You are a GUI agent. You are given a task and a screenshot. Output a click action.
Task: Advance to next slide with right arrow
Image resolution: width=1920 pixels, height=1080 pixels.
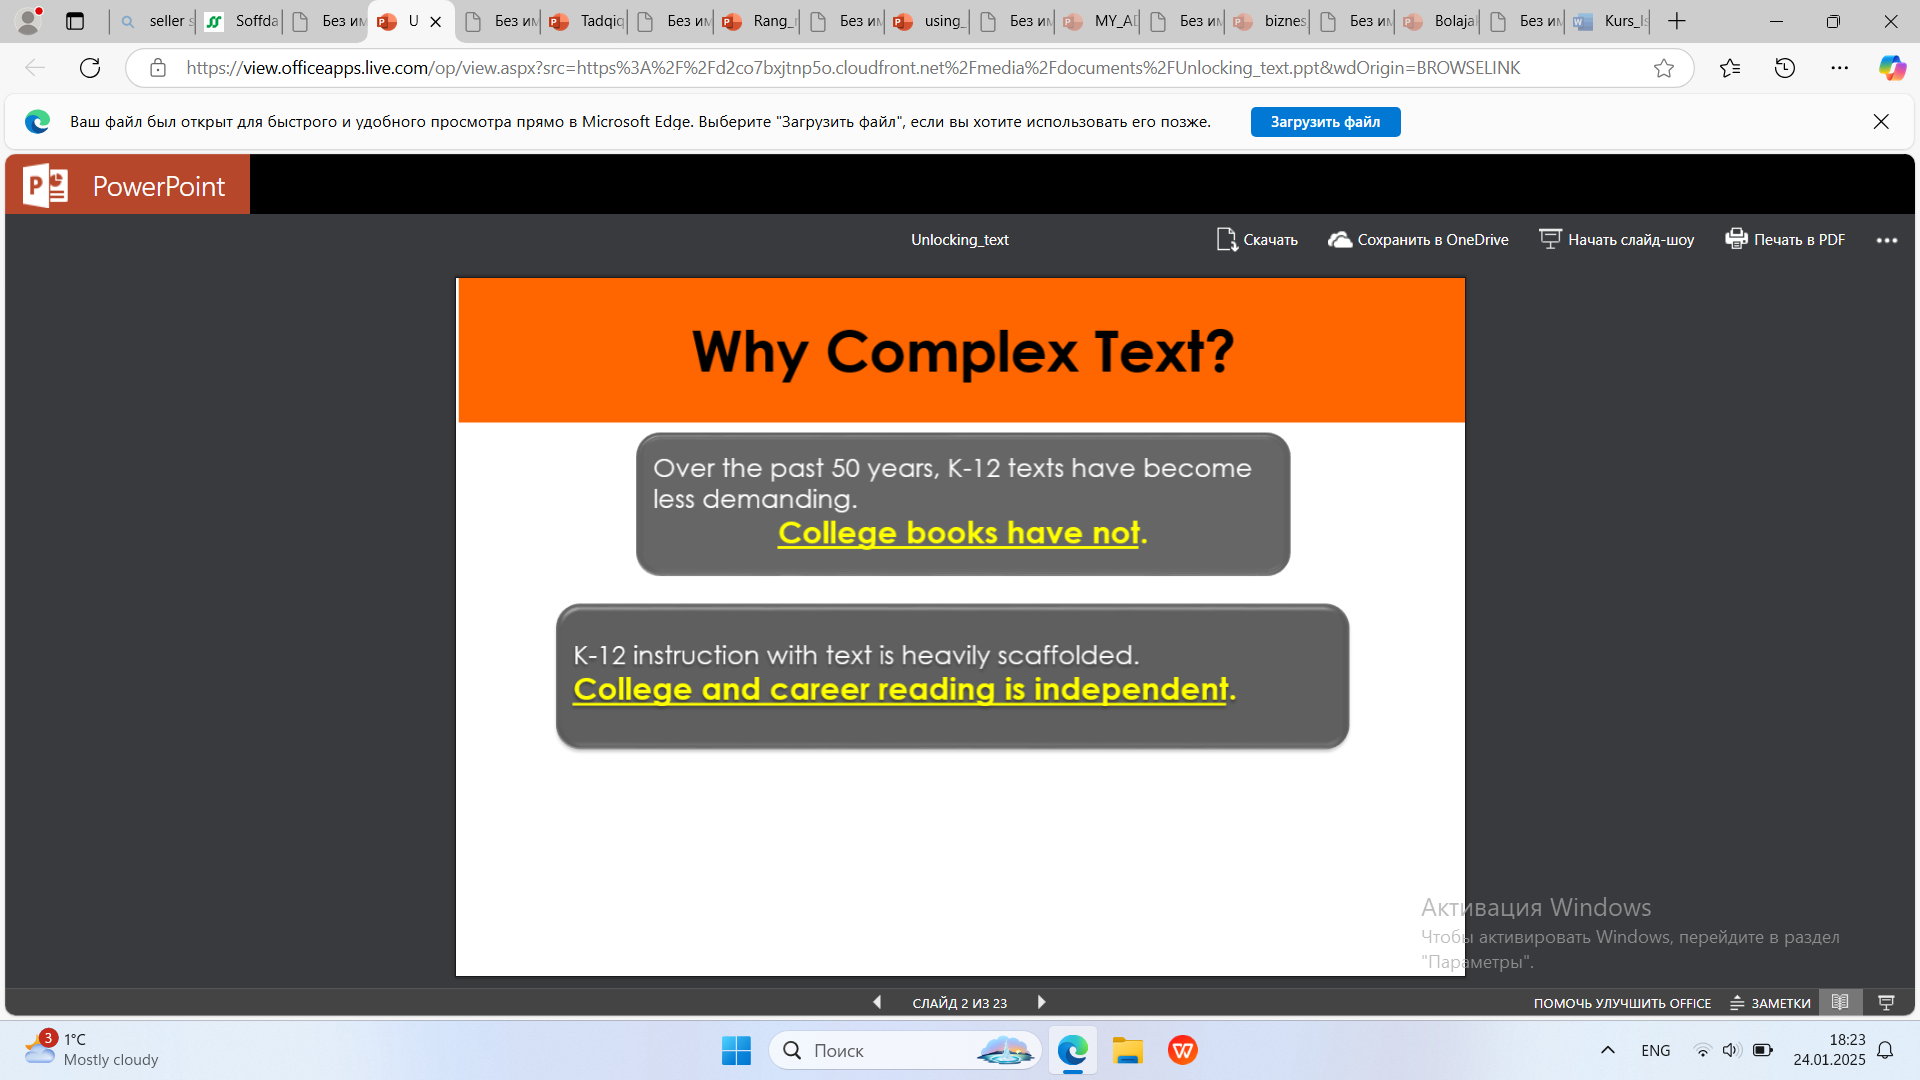click(1041, 1002)
